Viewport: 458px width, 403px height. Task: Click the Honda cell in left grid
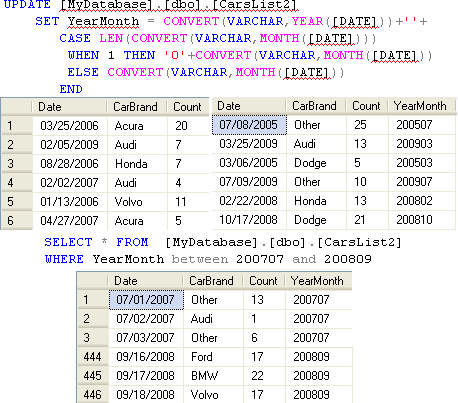click(x=137, y=164)
